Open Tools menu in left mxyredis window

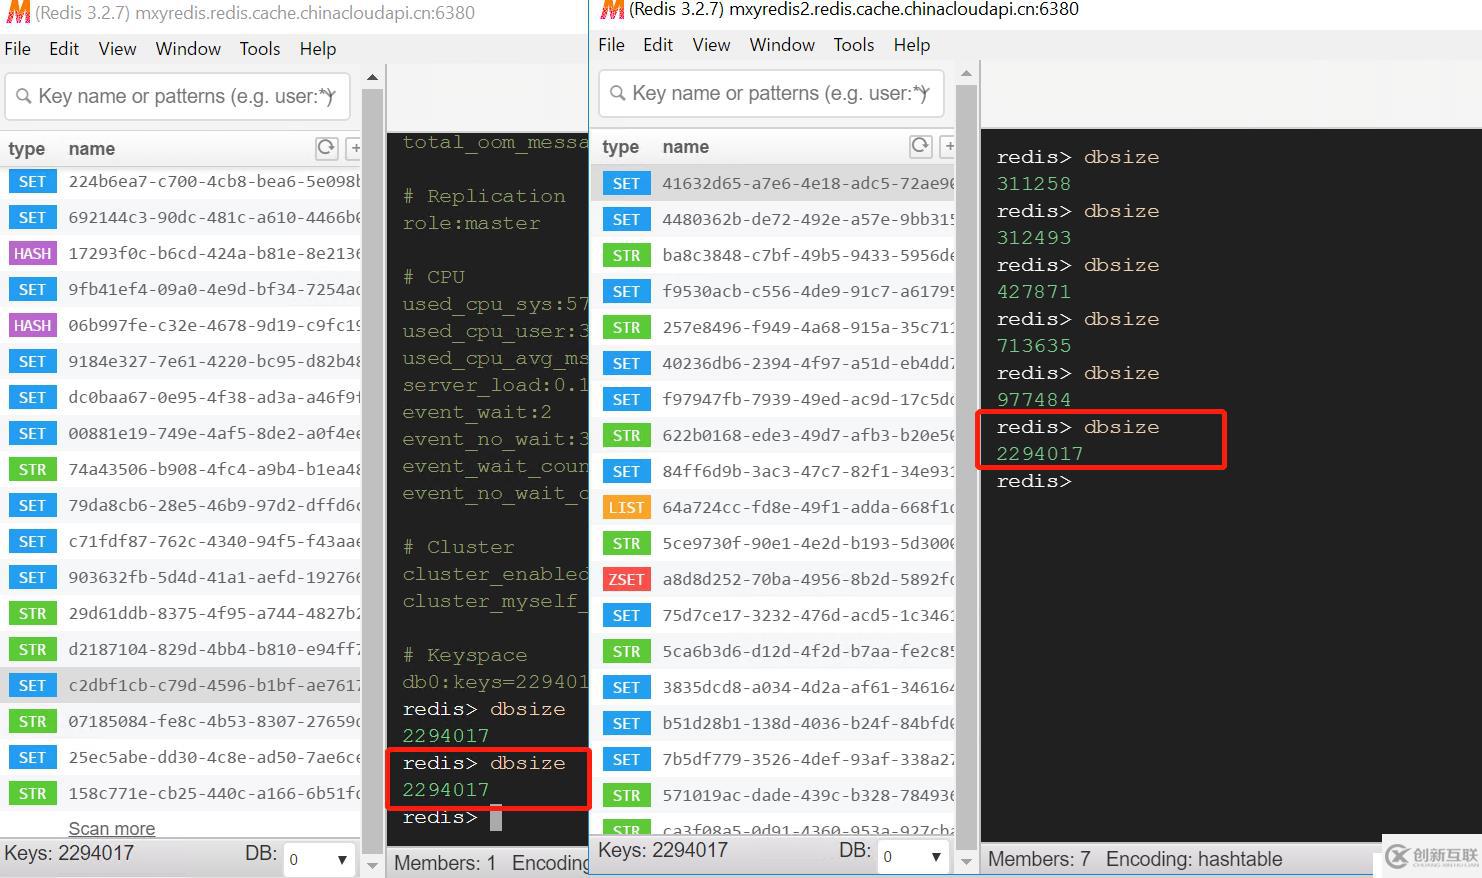pyautogui.click(x=260, y=48)
